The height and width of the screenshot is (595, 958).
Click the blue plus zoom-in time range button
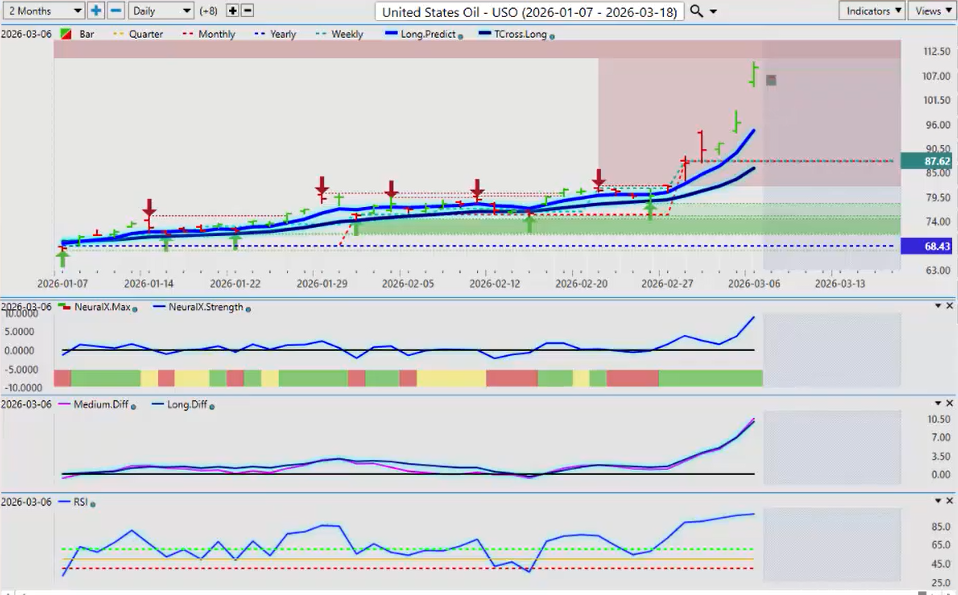pos(96,10)
